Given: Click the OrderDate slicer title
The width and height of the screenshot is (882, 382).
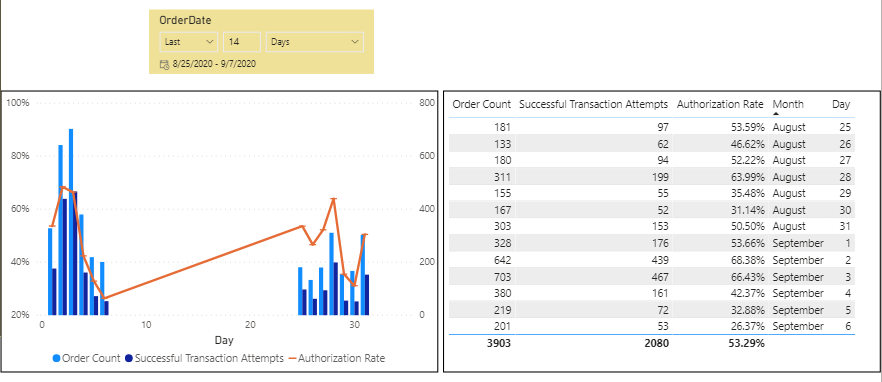Looking at the screenshot, I should point(185,20).
